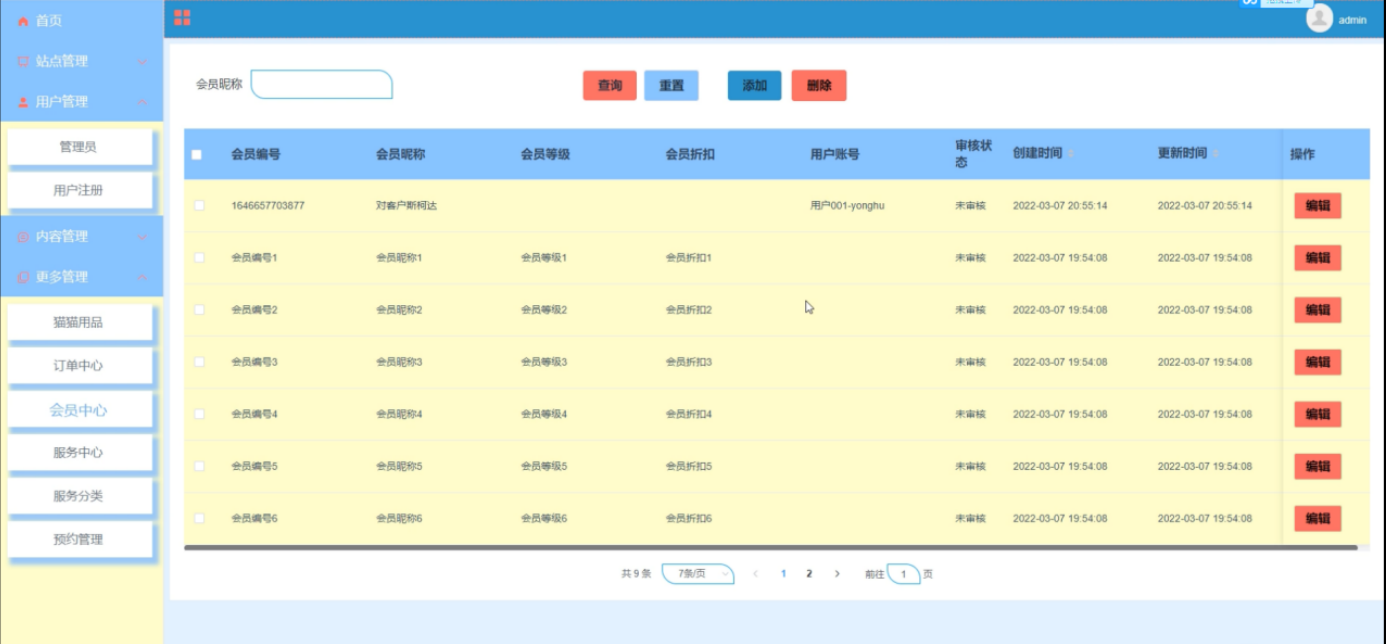Click the grid menu icon in top bar

(182, 17)
